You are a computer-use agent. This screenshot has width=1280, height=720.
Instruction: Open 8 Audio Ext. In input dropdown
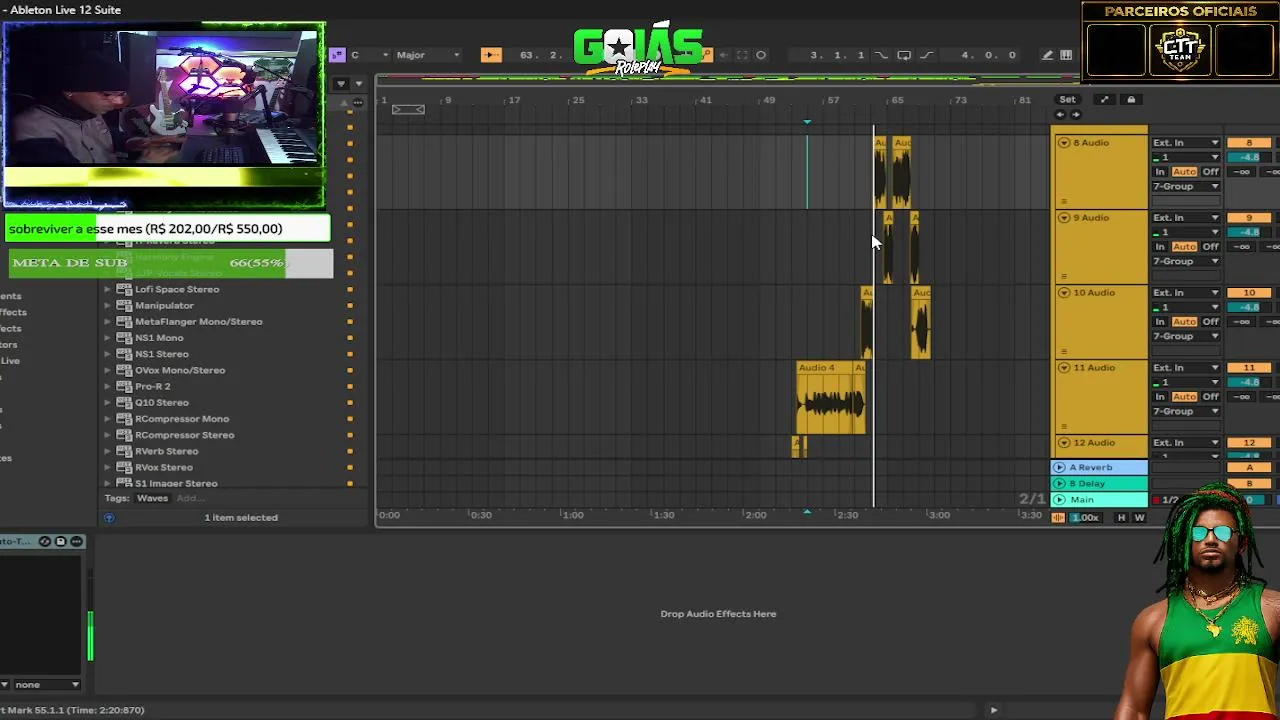pos(1186,143)
